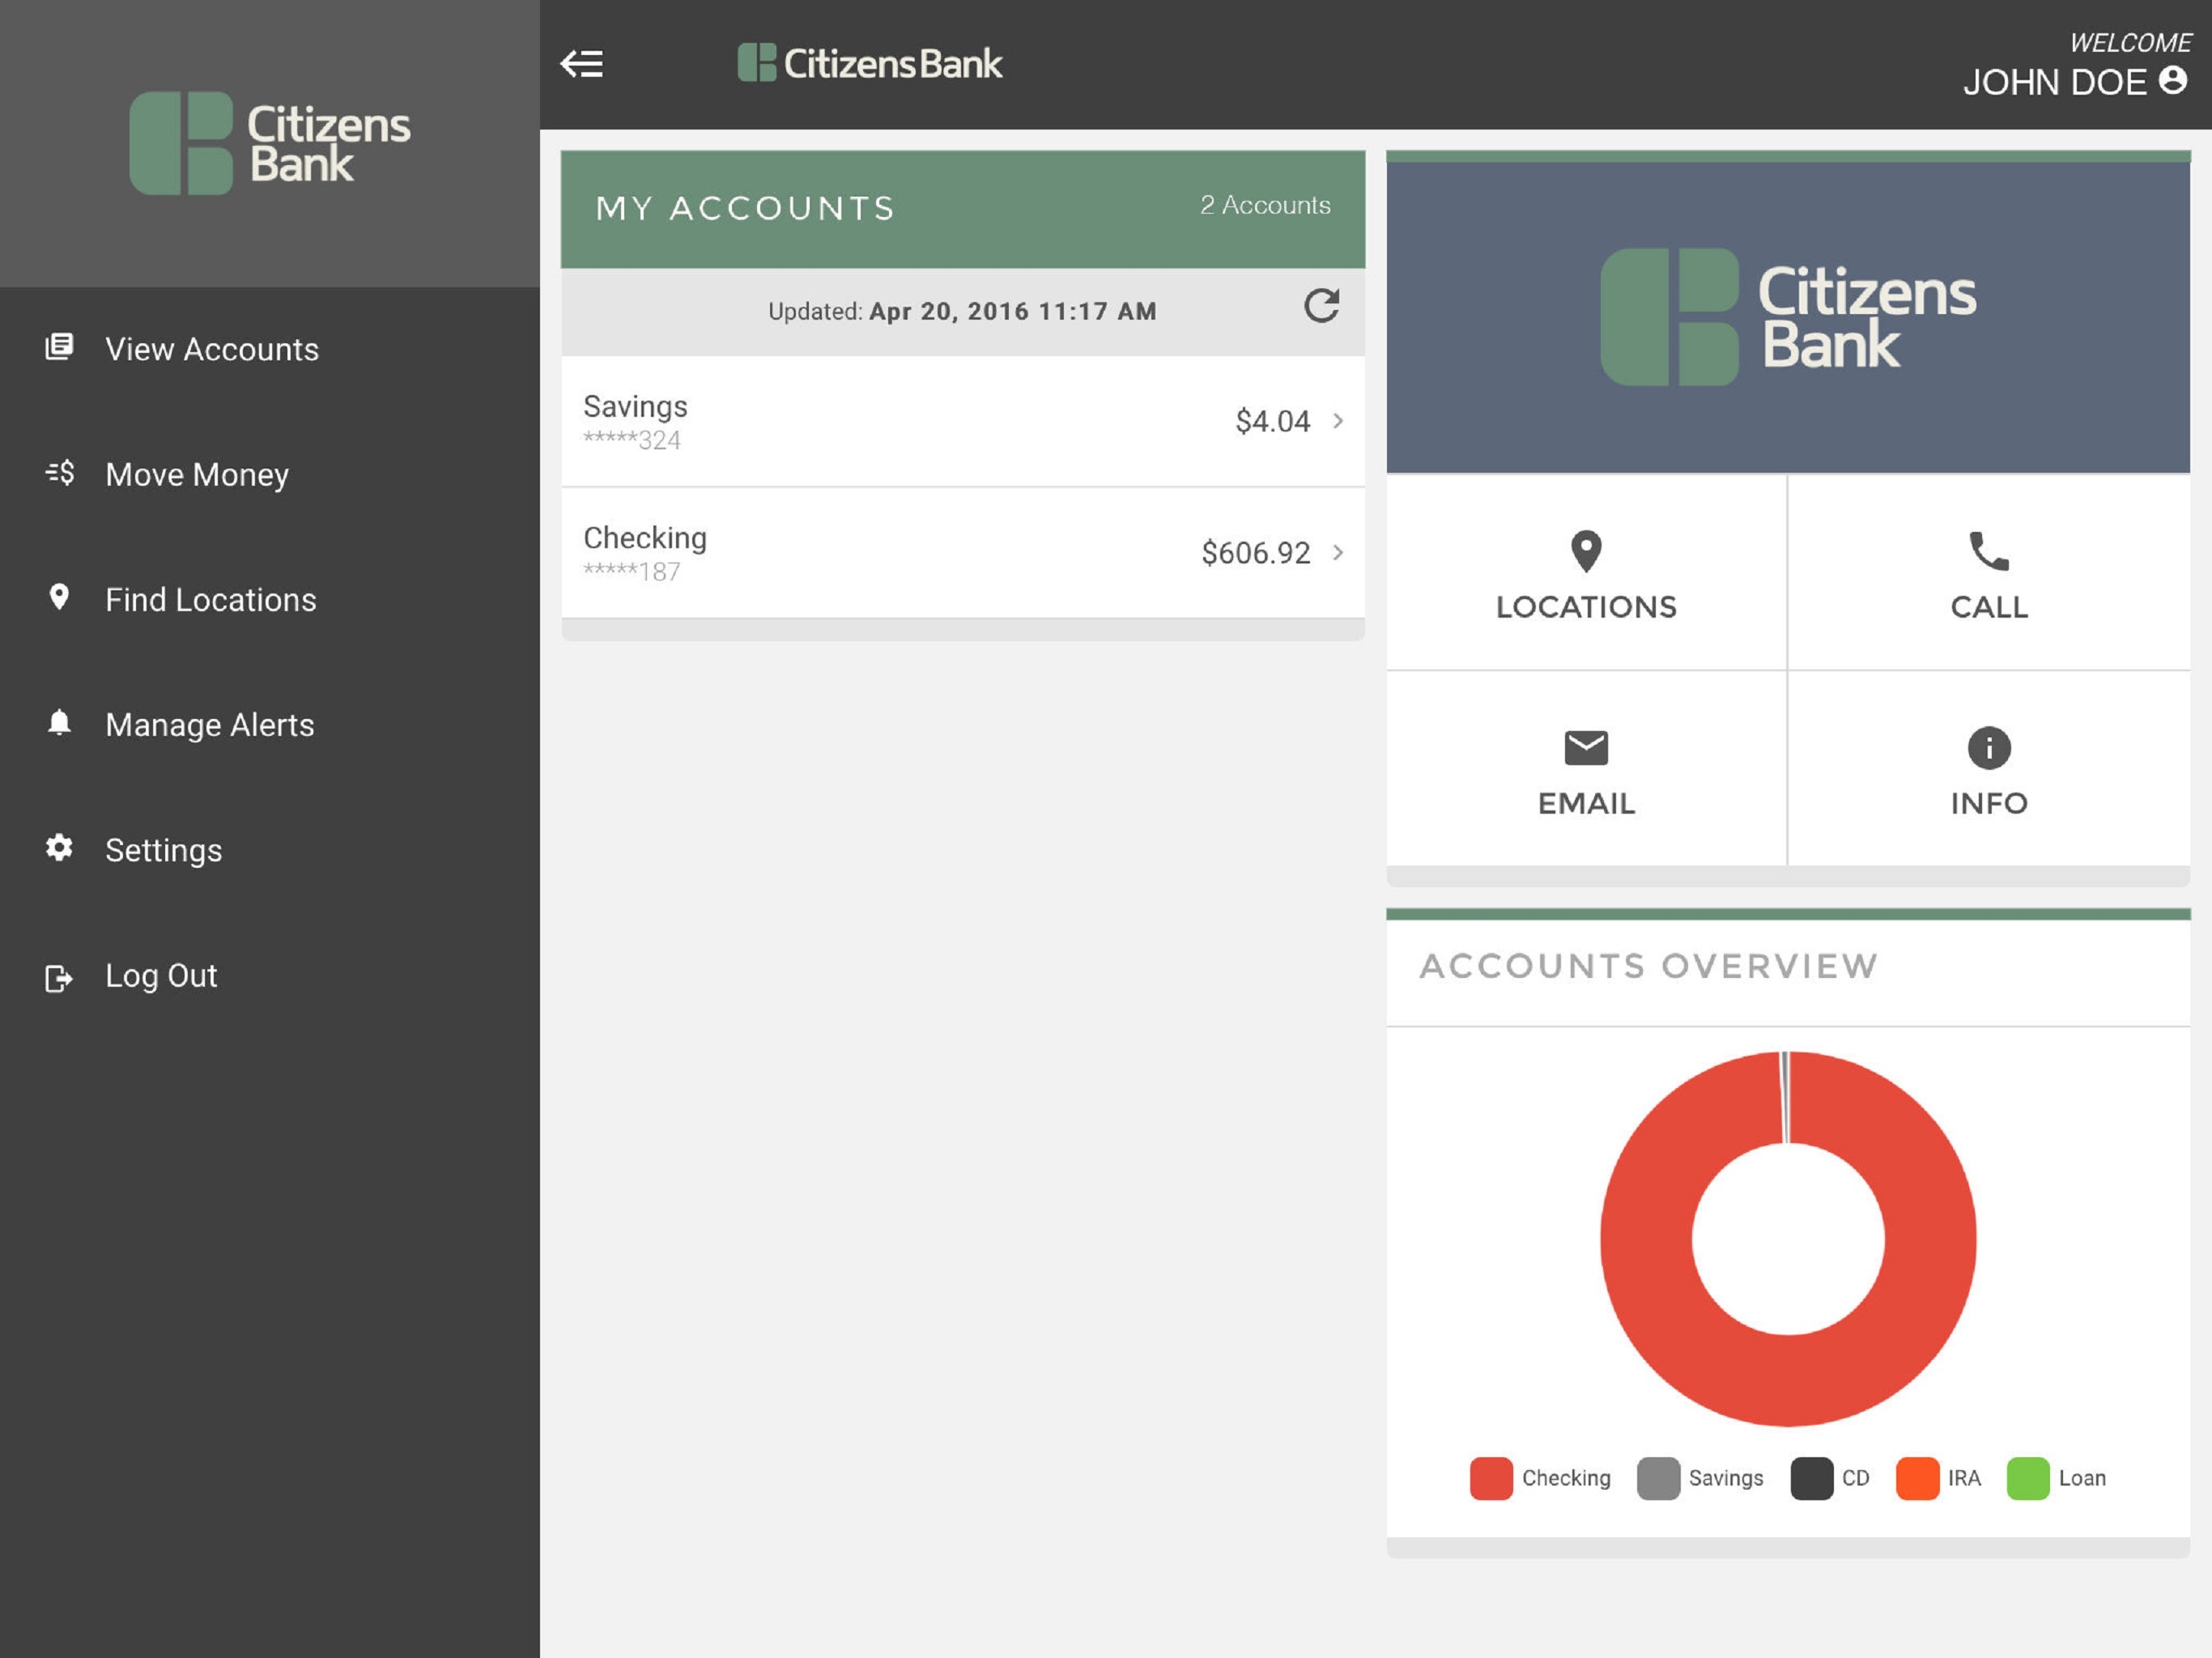Click the Savings balance $4.04

[x=1272, y=421]
